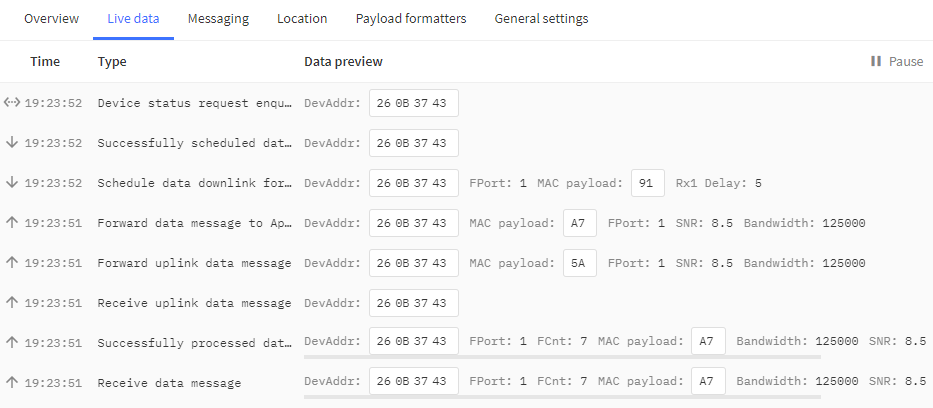Image resolution: width=933 pixels, height=408 pixels.
Task: Click MAC payload value 5A
Action: click(579, 263)
